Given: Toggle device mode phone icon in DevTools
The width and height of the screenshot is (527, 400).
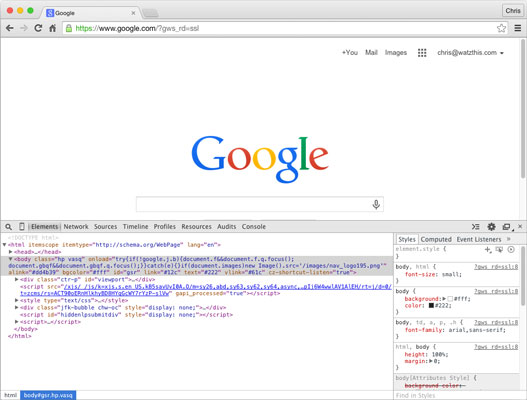Looking at the screenshot, I should [x=22, y=227].
